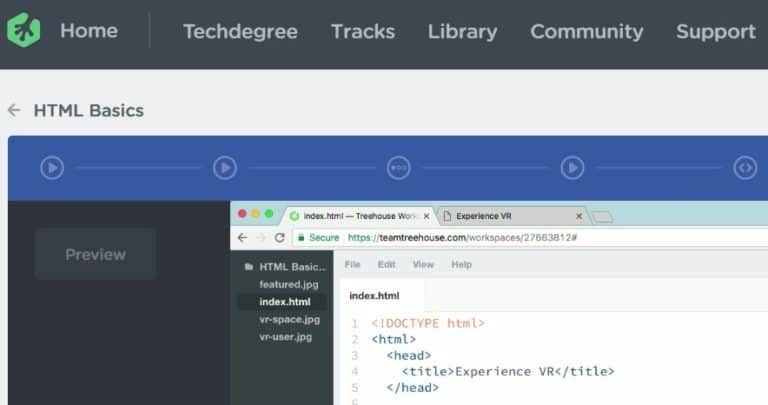Image resolution: width=768 pixels, height=405 pixels.
Task: Click the green maximize window button
Action: tap(269, 214)
